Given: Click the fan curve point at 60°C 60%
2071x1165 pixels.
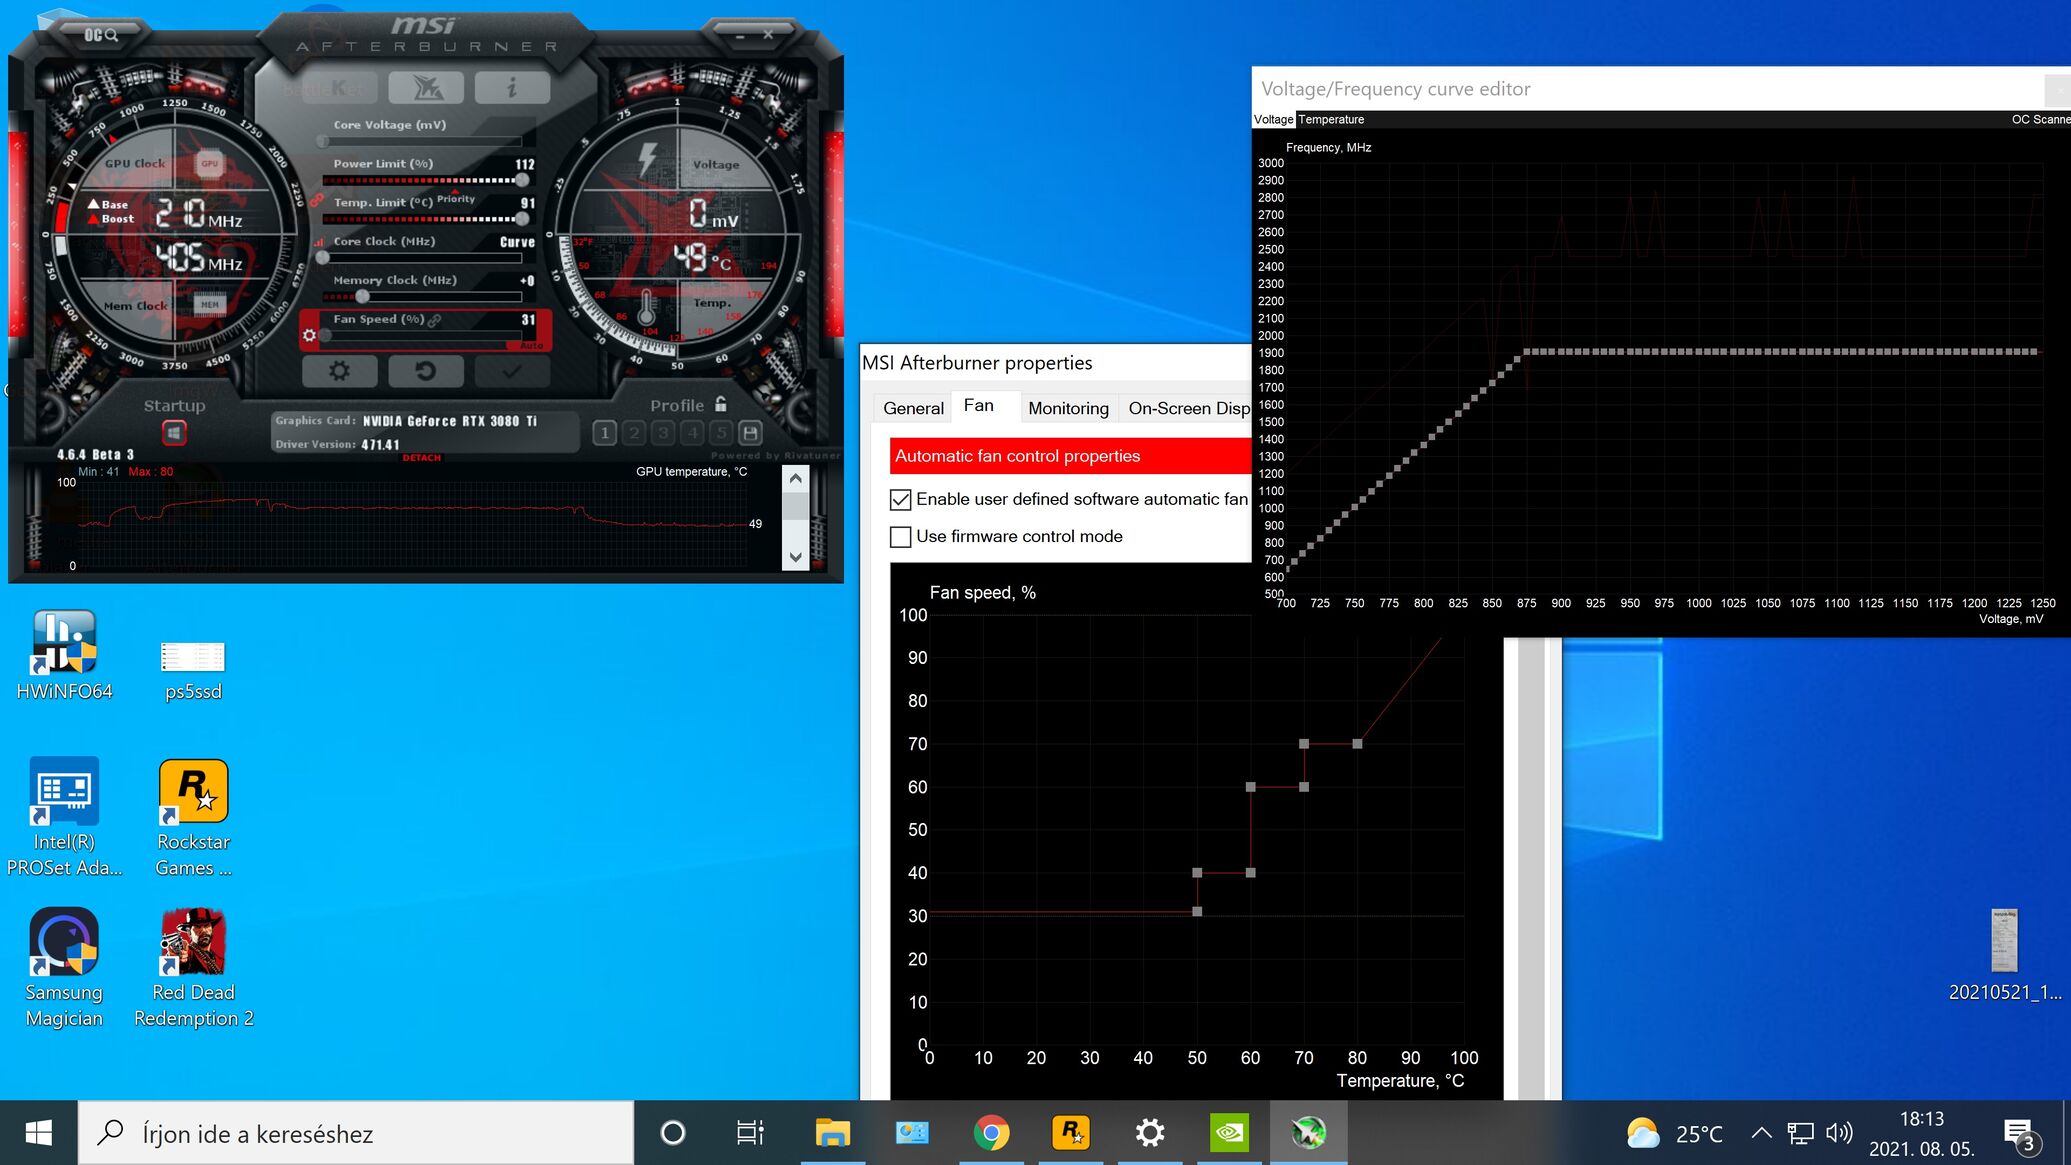Looking at the screenshot, I should point(1250,787).
